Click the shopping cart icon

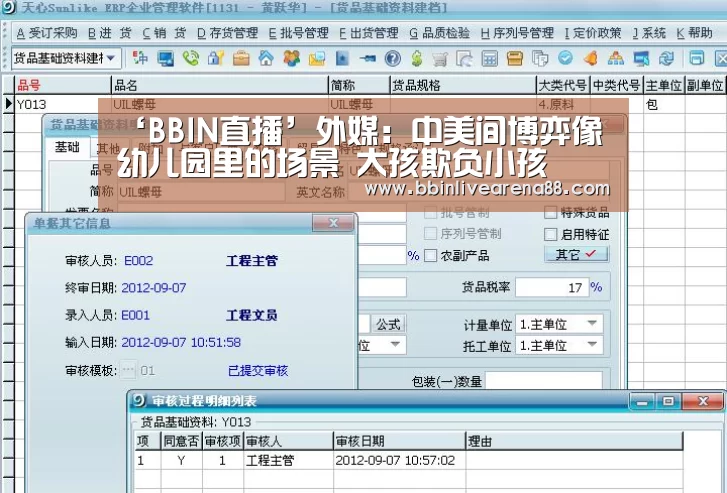coord(440,58)
